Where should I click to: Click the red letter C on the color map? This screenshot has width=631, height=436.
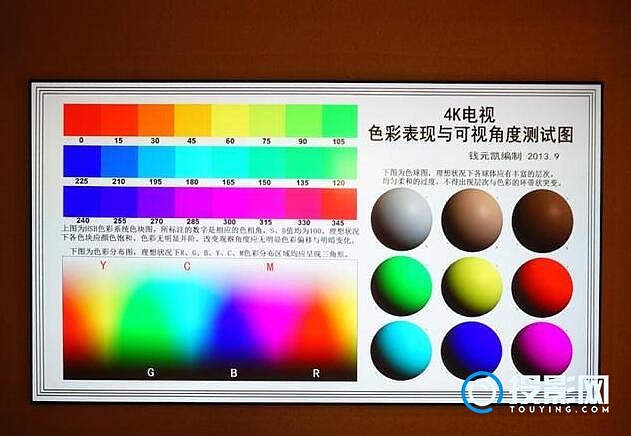pyautogui.click(x=187, y=266)
